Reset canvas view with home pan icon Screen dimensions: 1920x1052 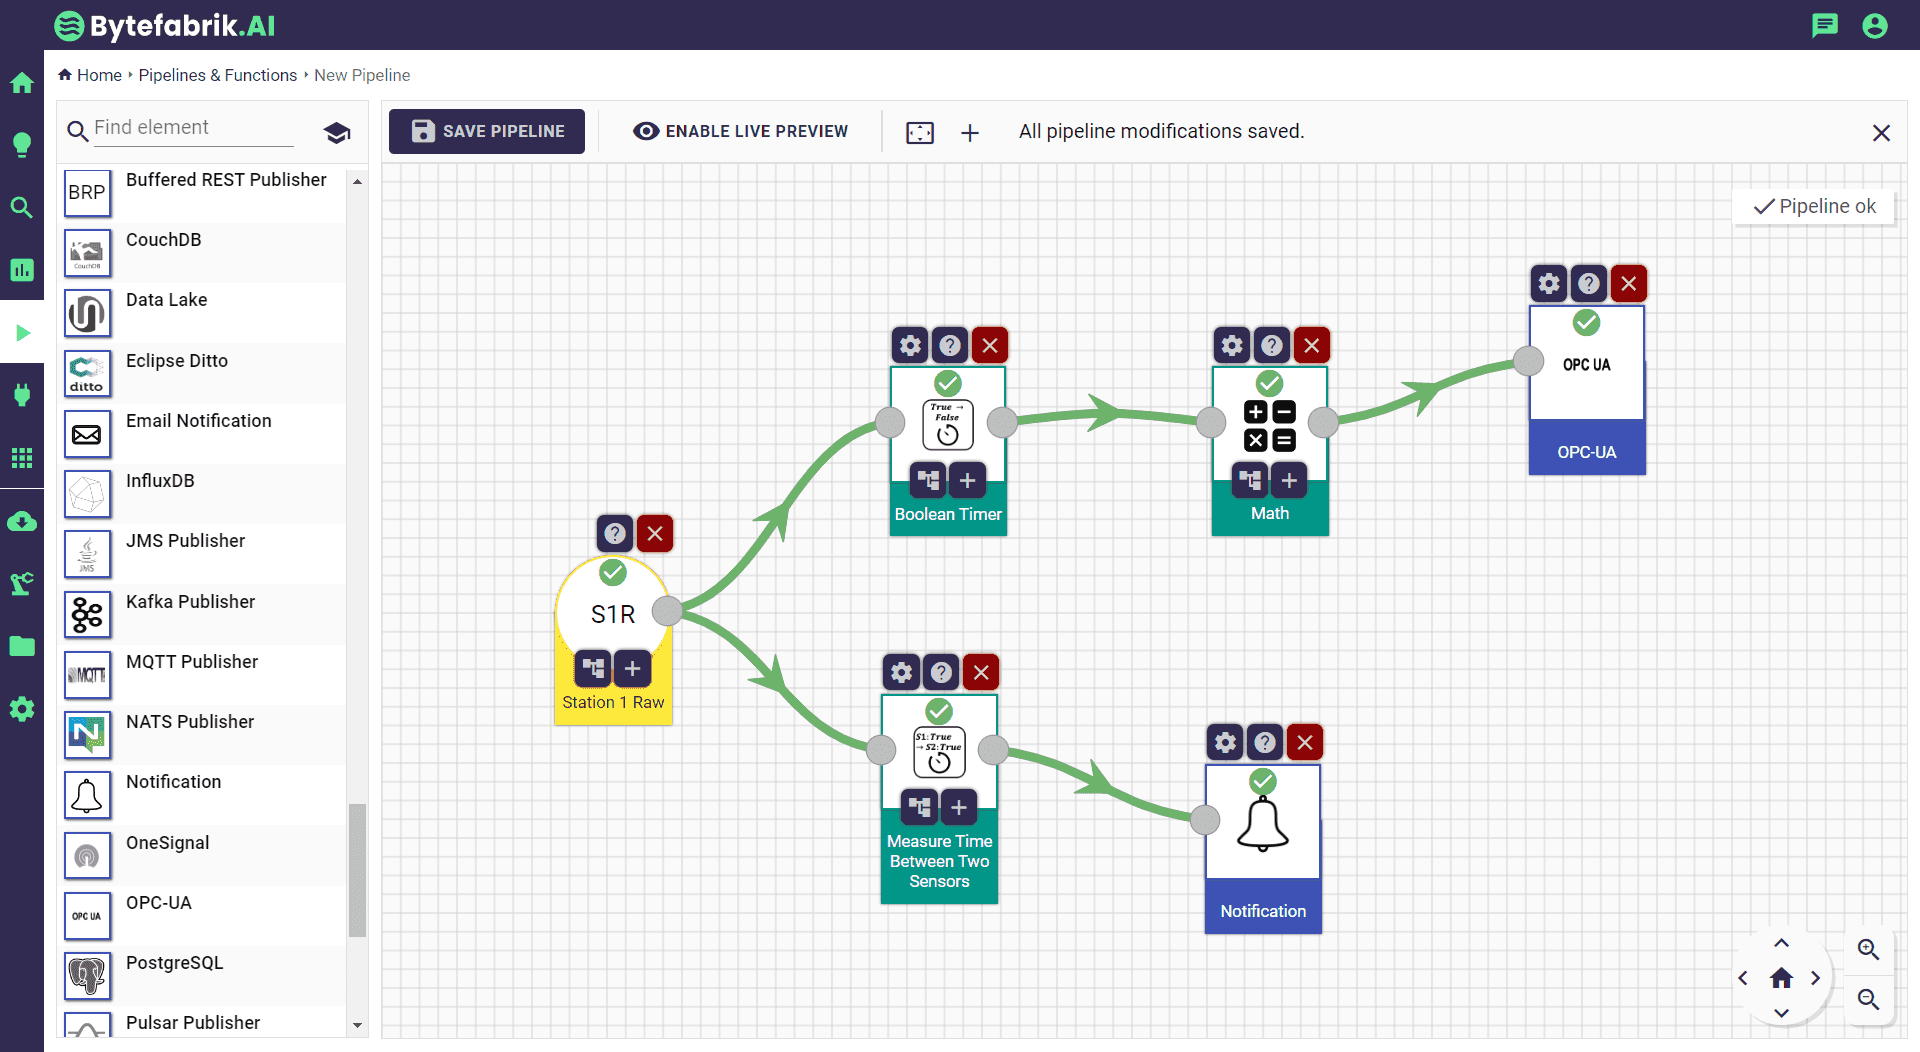point(1781,978)
